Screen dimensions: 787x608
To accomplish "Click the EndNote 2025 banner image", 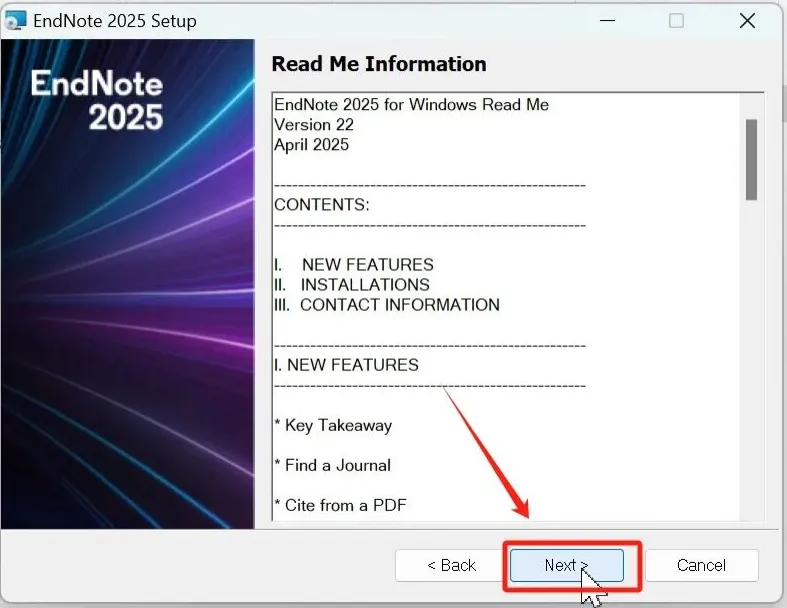I will pyautogui.click(x=127, y=284).
